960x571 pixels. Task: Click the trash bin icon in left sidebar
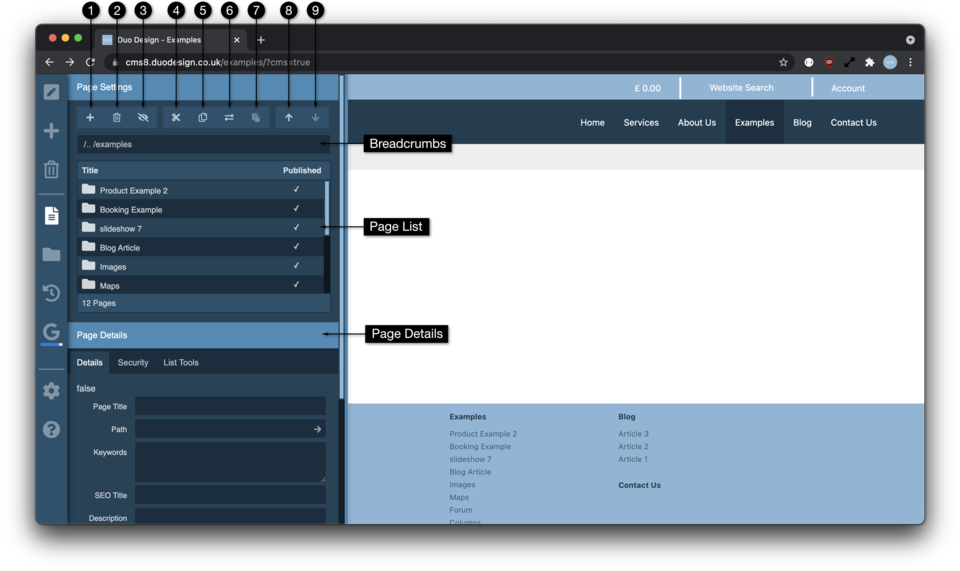(x=51, y=169)
